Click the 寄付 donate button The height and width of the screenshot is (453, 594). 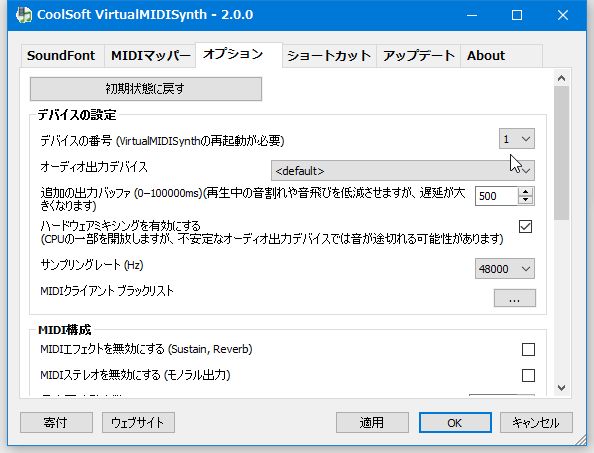pyautogui.click(x=56, y=422)
